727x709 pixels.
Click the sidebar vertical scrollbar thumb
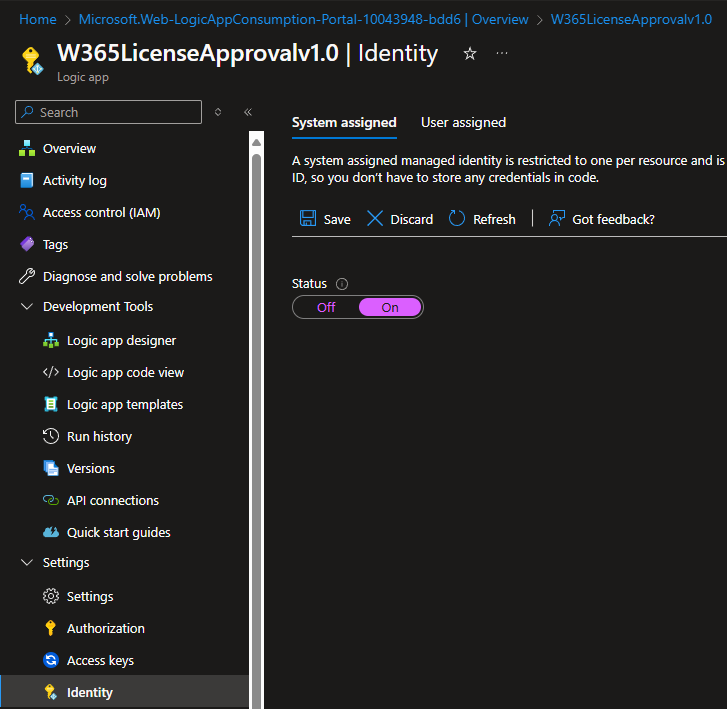point(256,429)
